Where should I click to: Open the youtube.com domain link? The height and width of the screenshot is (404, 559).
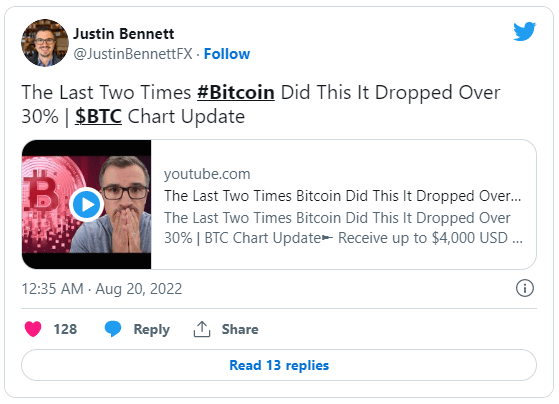[x=207, y=174]
